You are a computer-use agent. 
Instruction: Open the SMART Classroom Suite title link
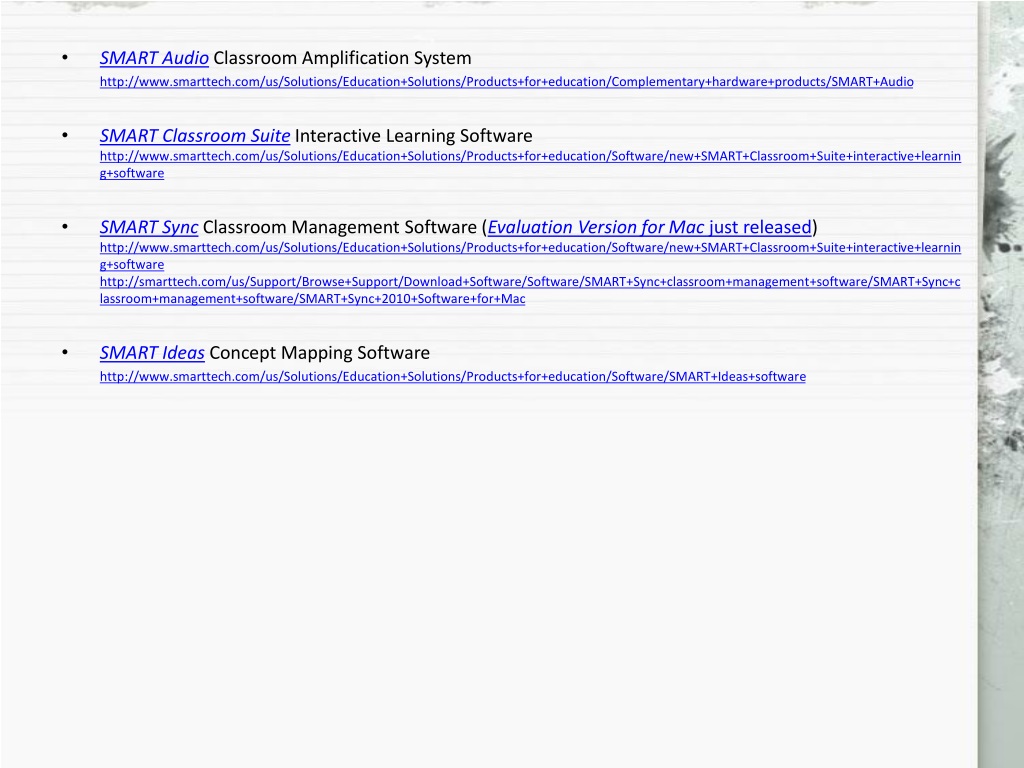click(195, 136)
